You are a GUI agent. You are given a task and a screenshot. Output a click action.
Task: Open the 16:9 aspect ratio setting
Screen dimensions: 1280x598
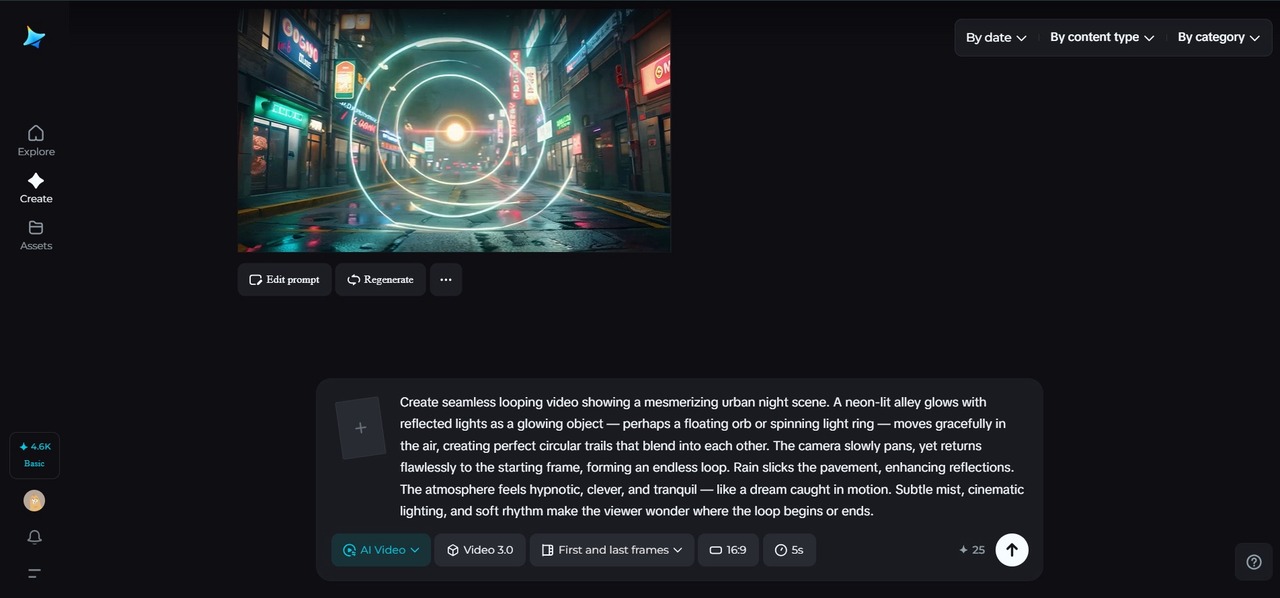pyautogui.click(x=727, y=549)
